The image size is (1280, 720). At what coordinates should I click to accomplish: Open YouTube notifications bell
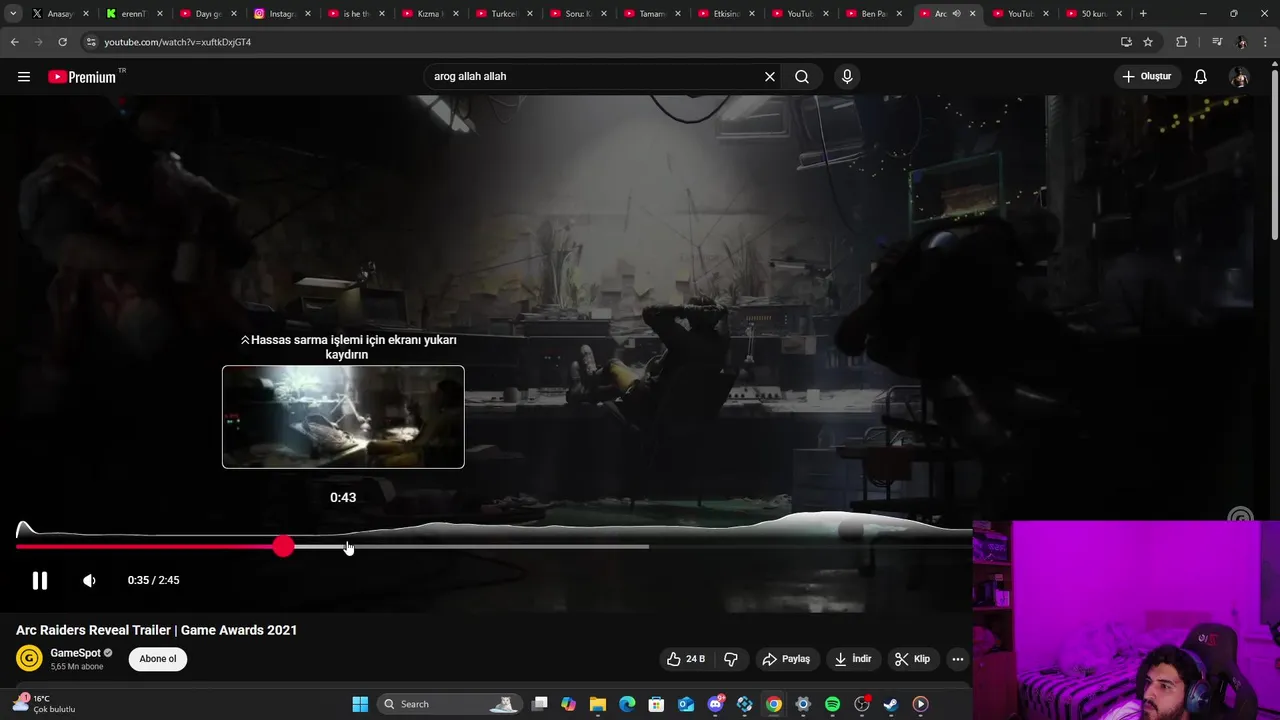(x=1200, y=76)
